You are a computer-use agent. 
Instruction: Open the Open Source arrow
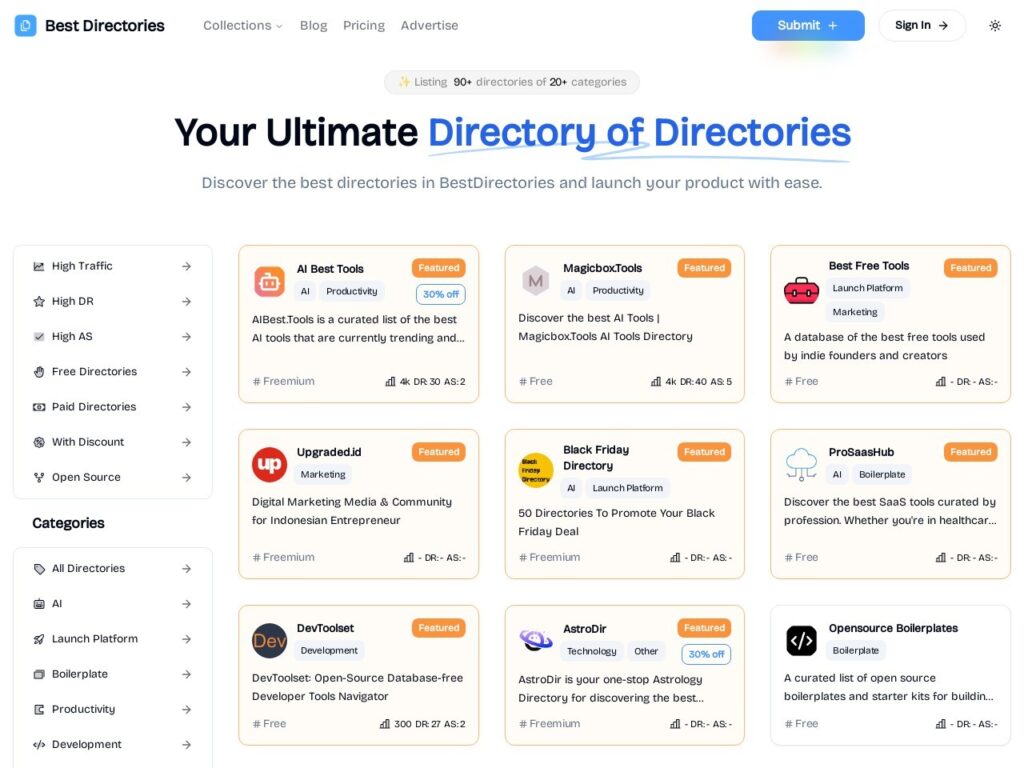tap(187, 478)
